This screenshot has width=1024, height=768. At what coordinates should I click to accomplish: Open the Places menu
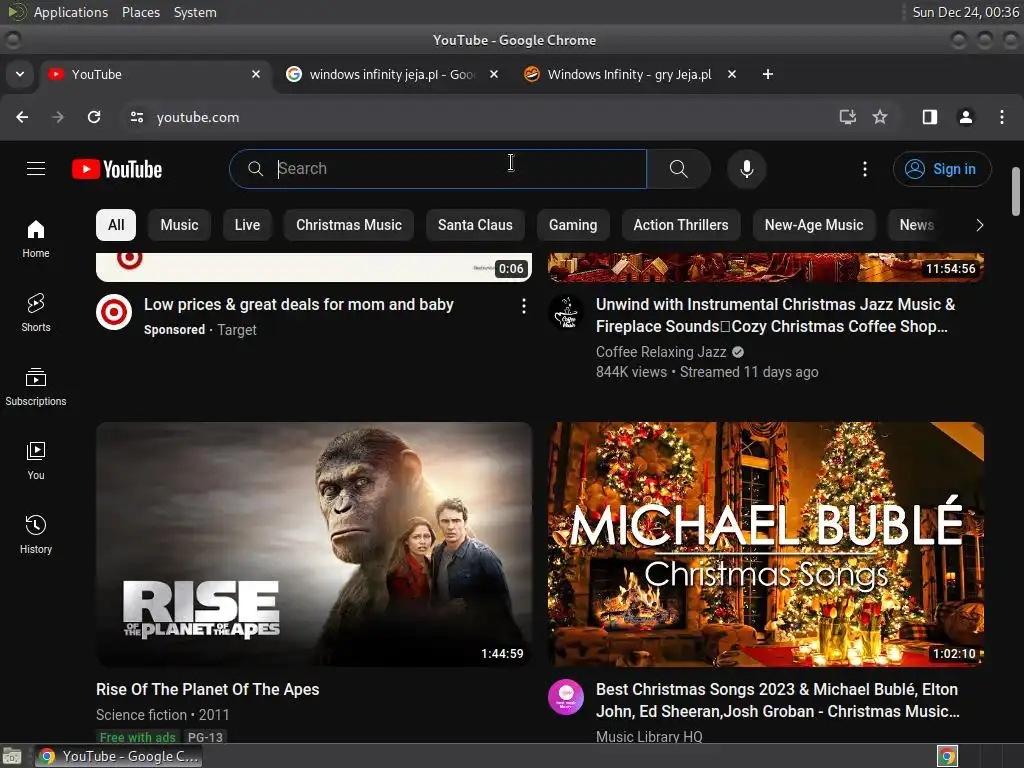pos(141,12)
